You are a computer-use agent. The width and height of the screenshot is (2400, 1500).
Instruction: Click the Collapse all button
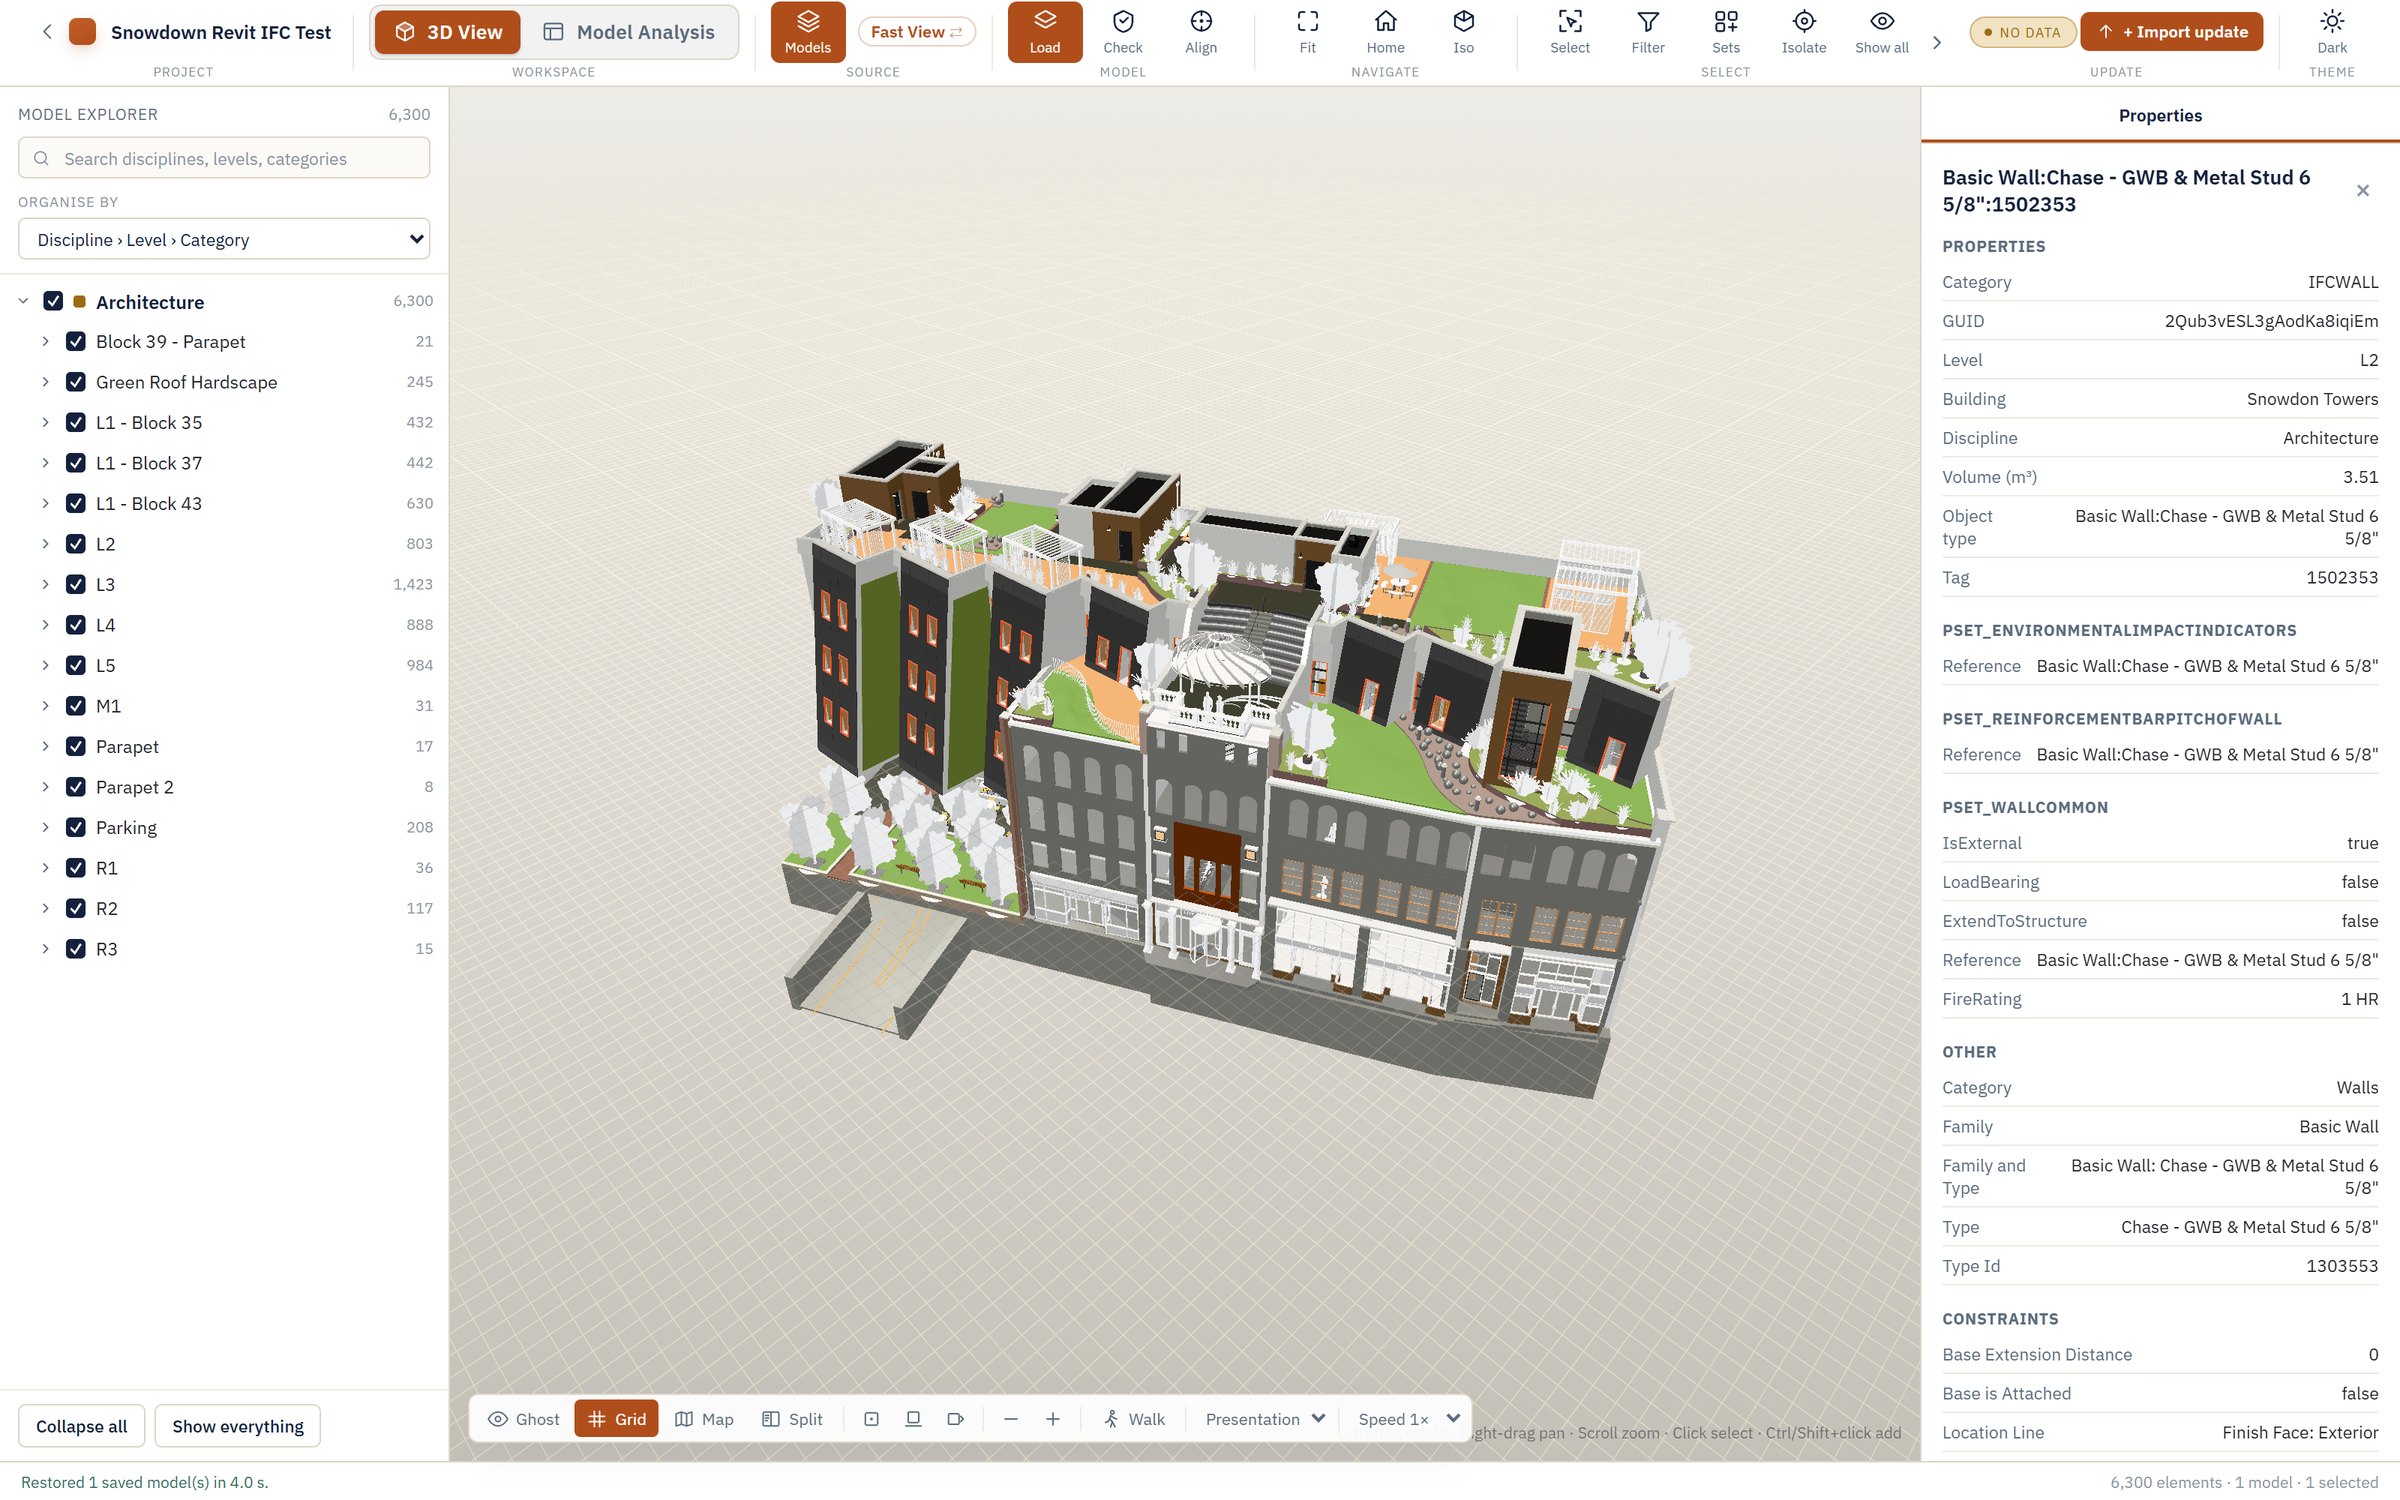(x=81, y=1425)
